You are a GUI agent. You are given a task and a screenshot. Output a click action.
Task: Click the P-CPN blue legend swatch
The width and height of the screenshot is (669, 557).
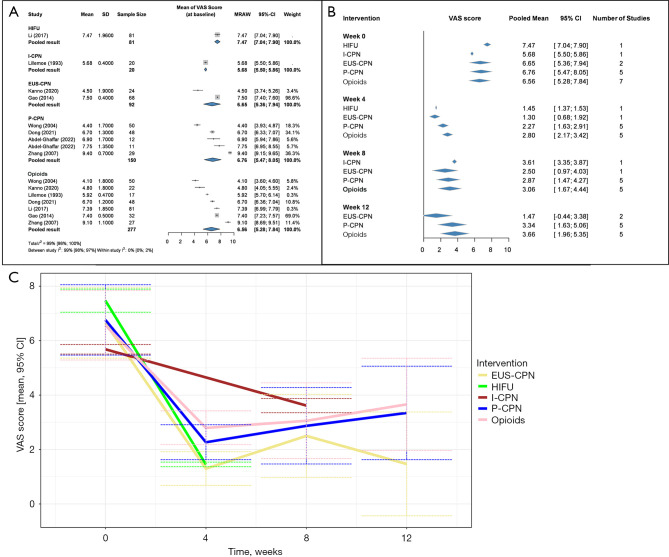483,409
